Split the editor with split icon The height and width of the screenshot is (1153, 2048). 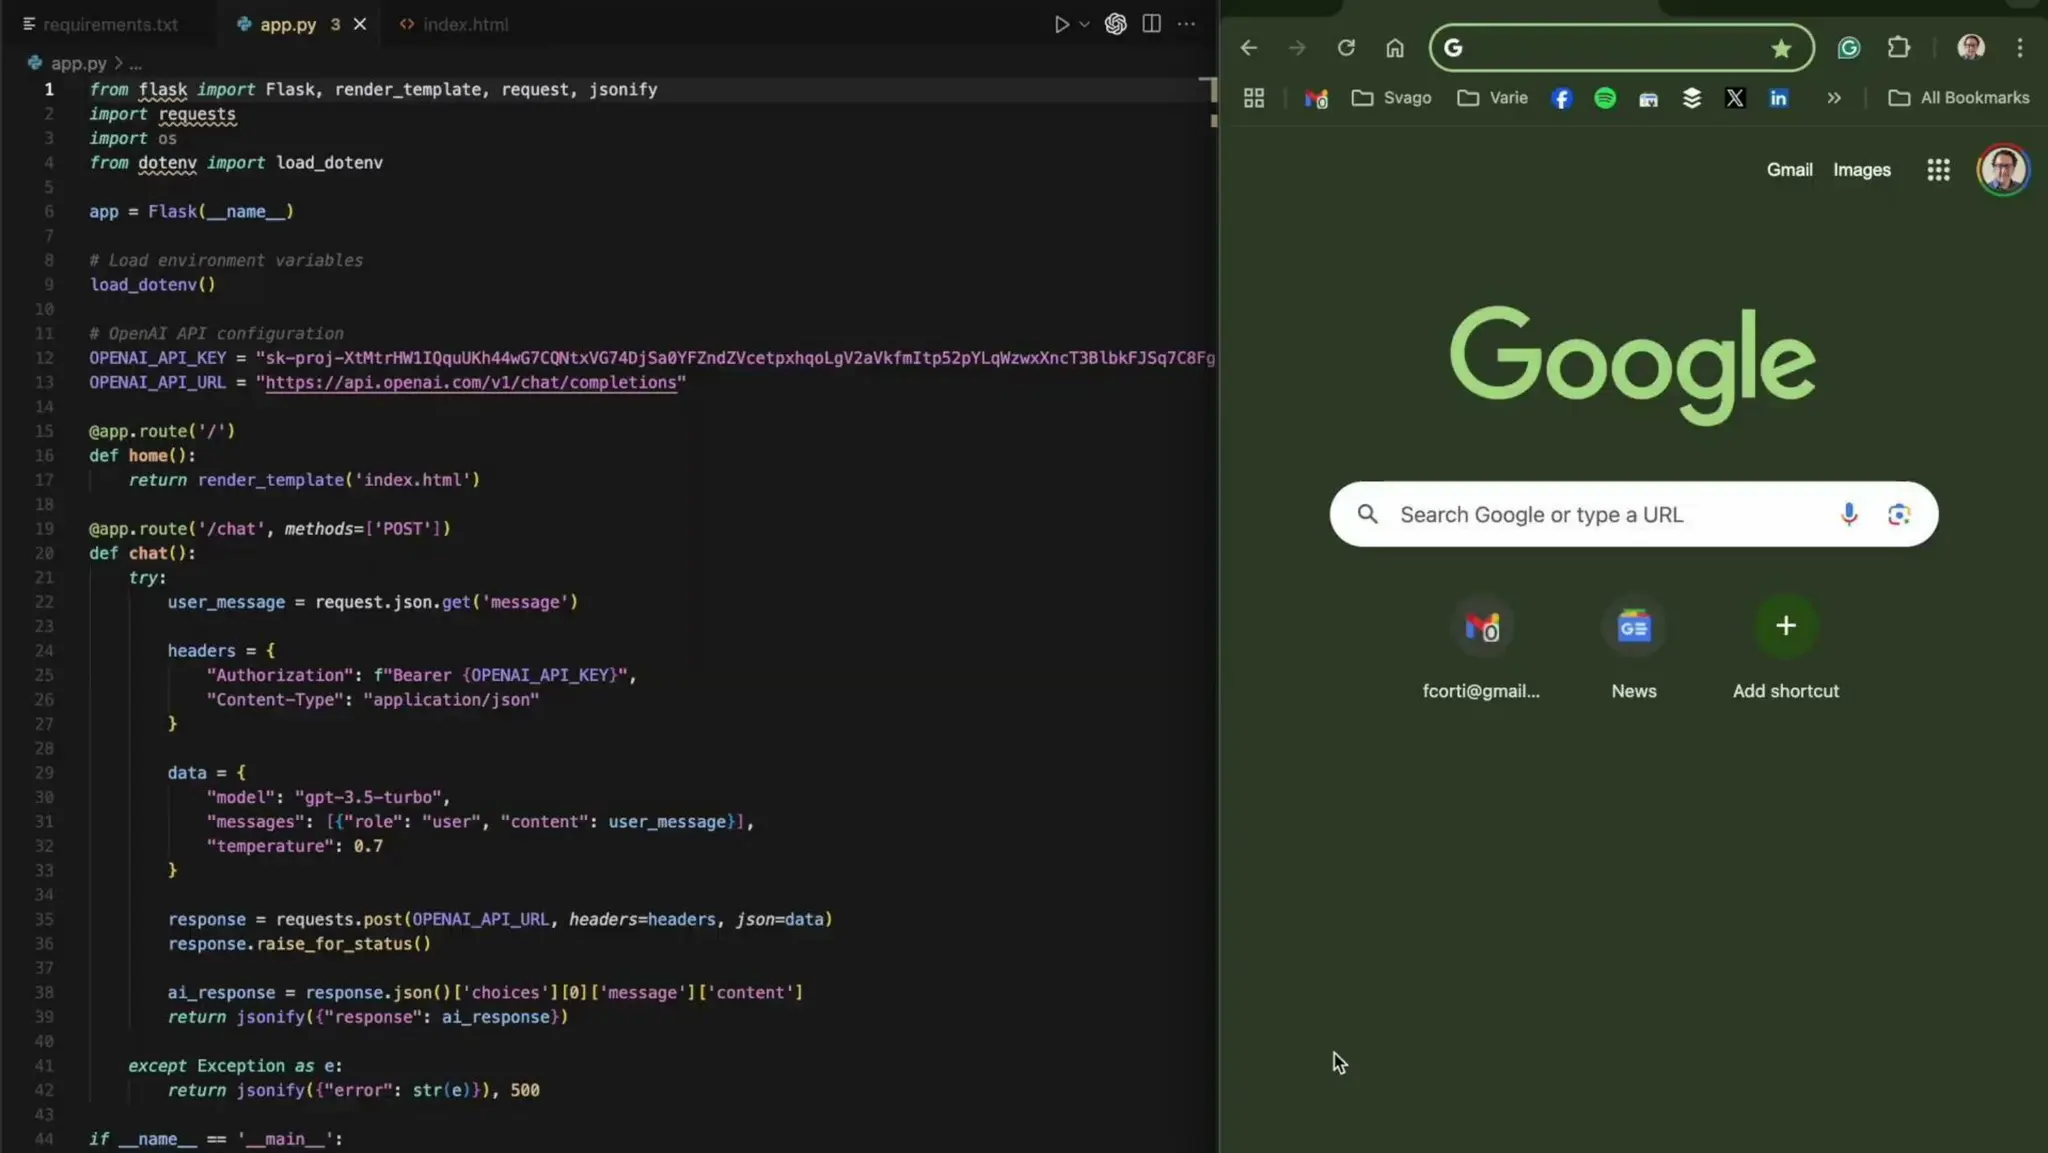tap(1151, 24)
